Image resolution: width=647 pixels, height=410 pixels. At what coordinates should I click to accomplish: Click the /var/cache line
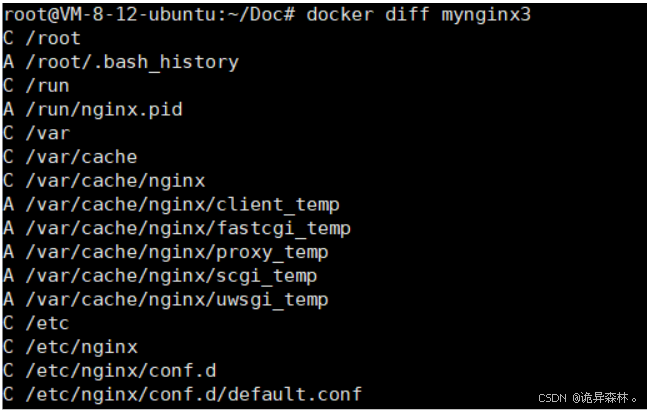pyautogui.click(x=70, y=157)
